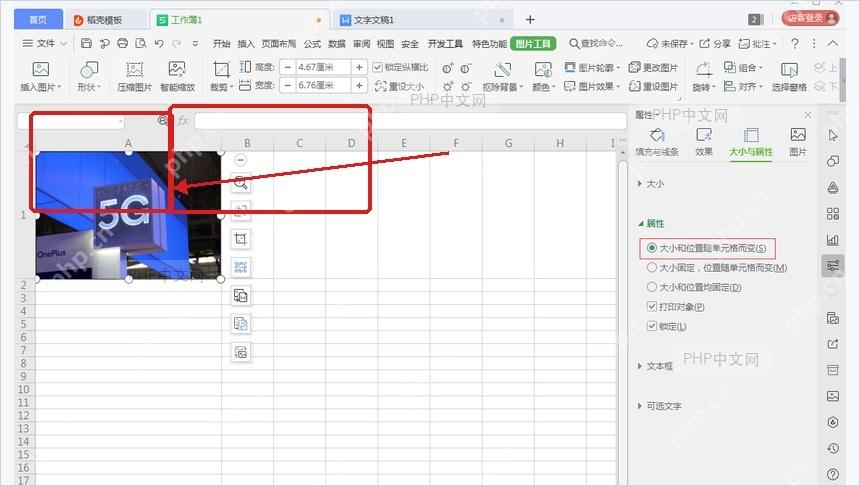
Task: Click the Home 首页 tab
Action: 38,20
